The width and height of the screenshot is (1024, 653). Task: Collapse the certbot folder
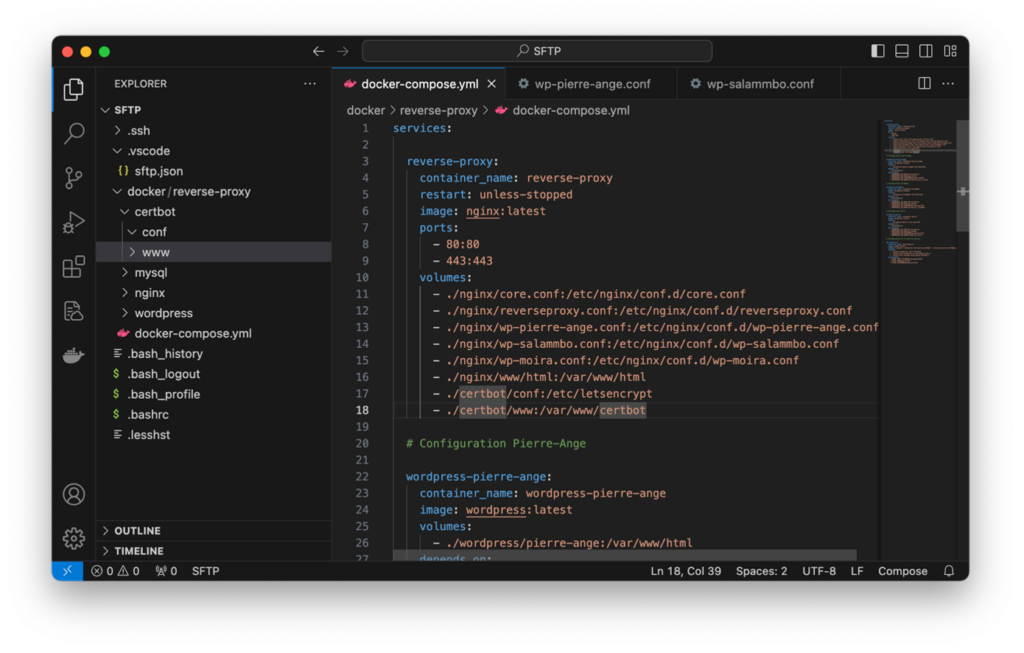click(214, 212)
